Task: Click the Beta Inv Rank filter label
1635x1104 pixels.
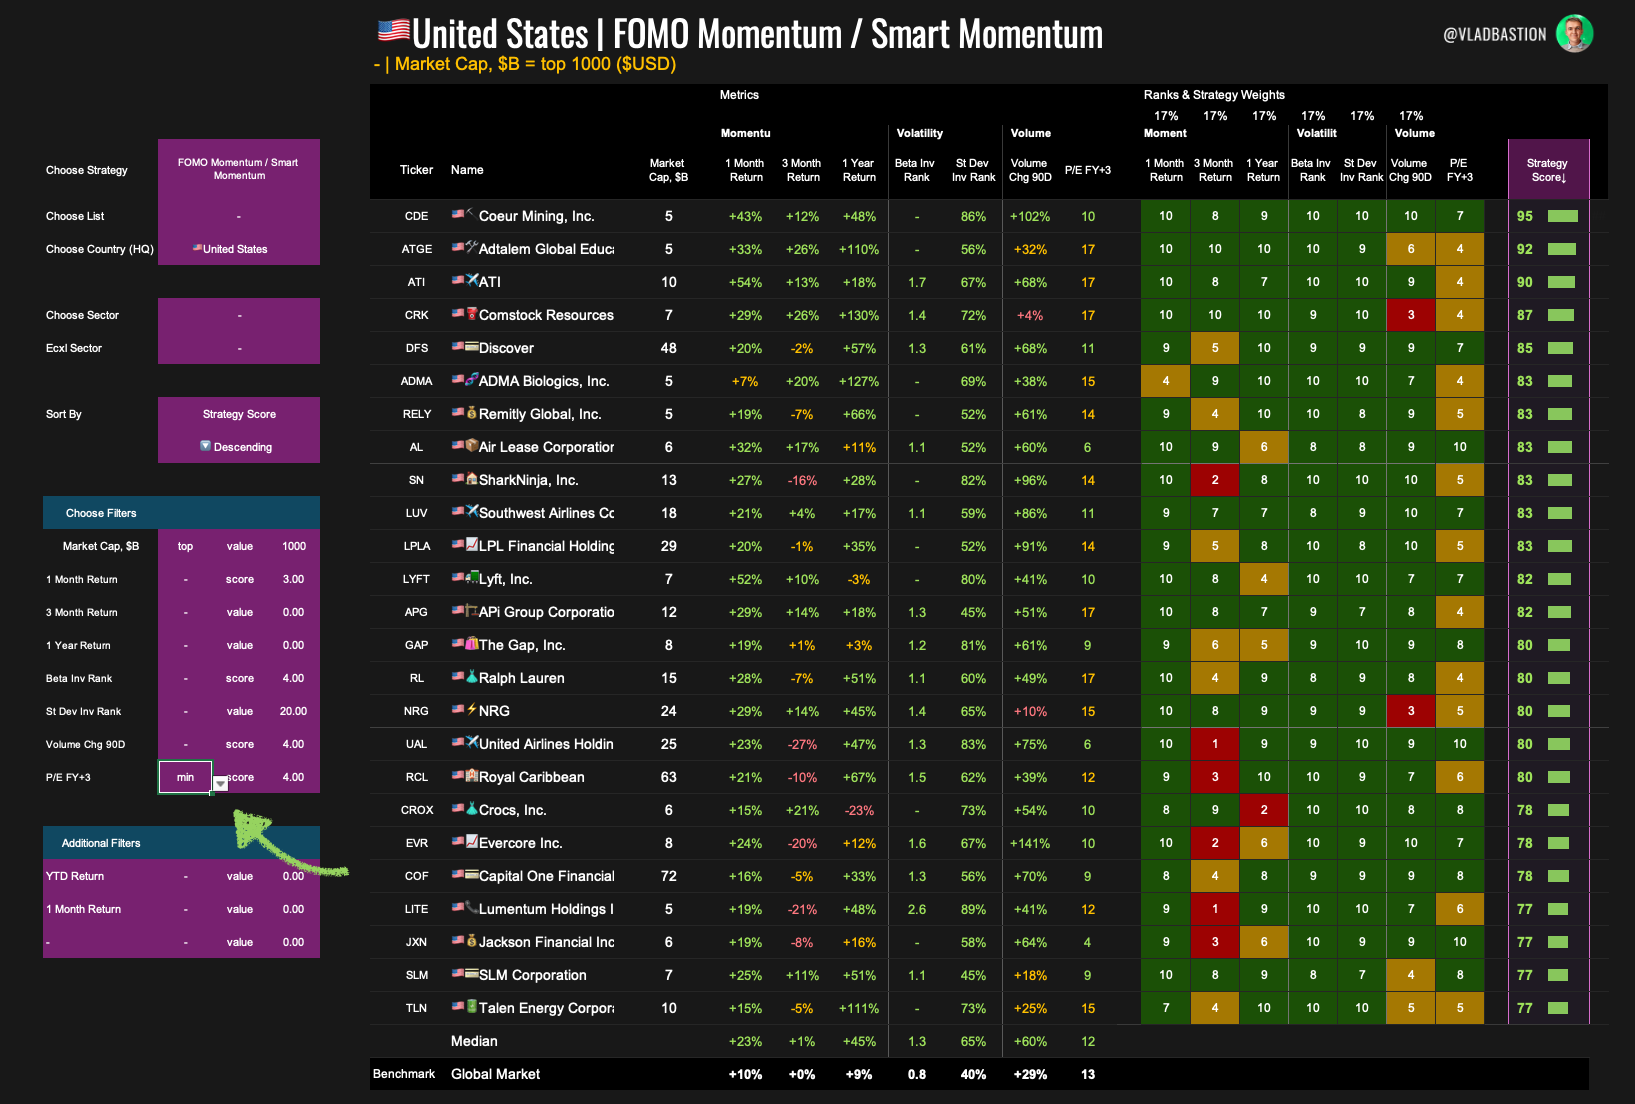Action: tap(79, 678)
